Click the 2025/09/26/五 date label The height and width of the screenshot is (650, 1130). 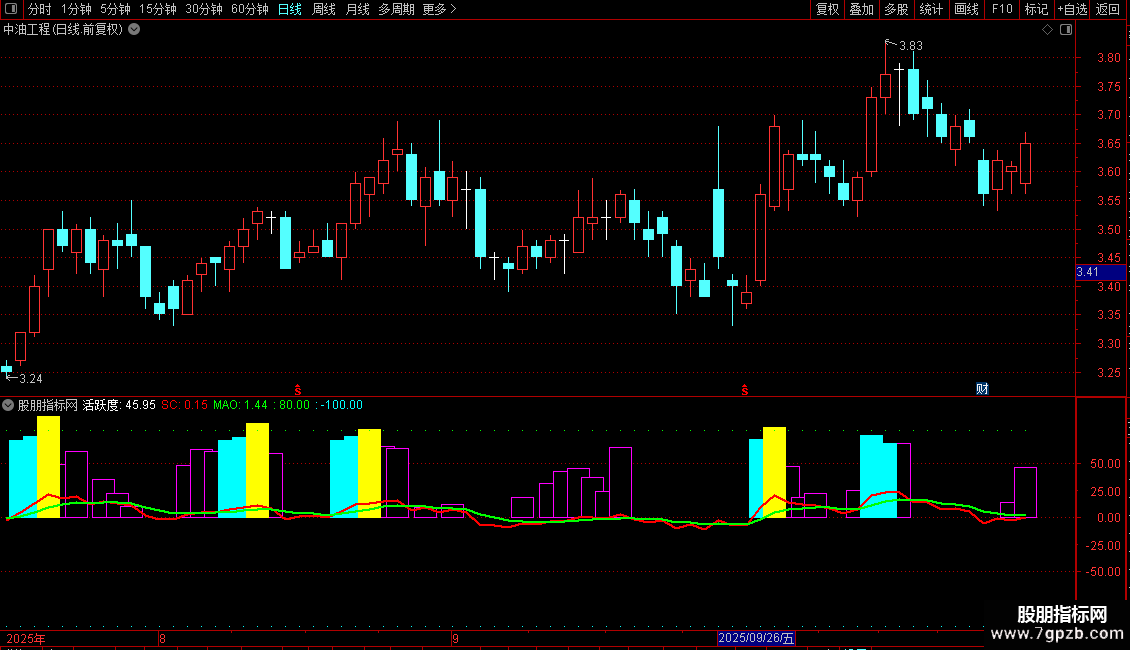point(756,638)
